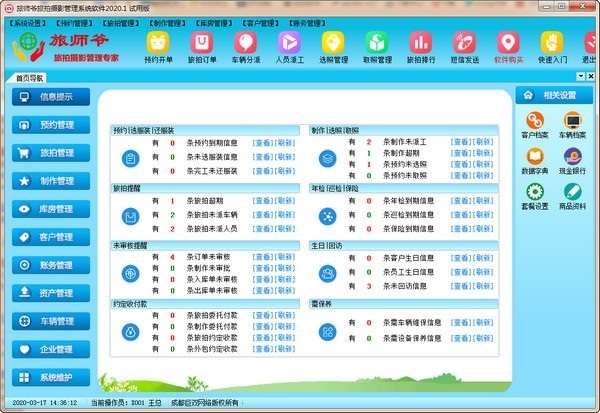
Task: Select the 首页导航 tab
Action: pyautogui.click(x=29, y=78)
